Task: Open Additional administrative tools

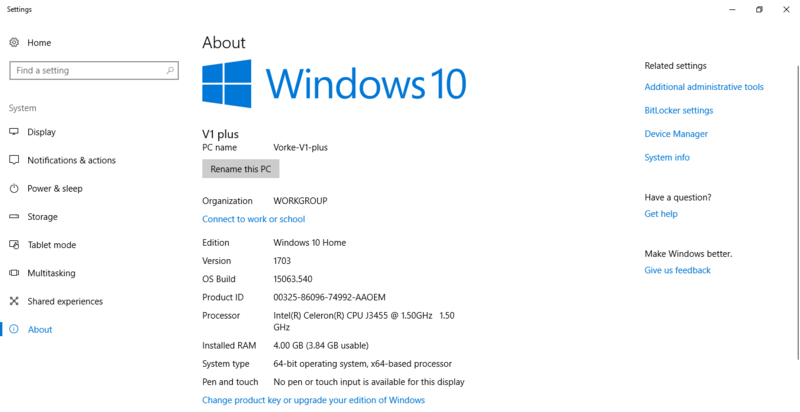Action: [704, 87]
